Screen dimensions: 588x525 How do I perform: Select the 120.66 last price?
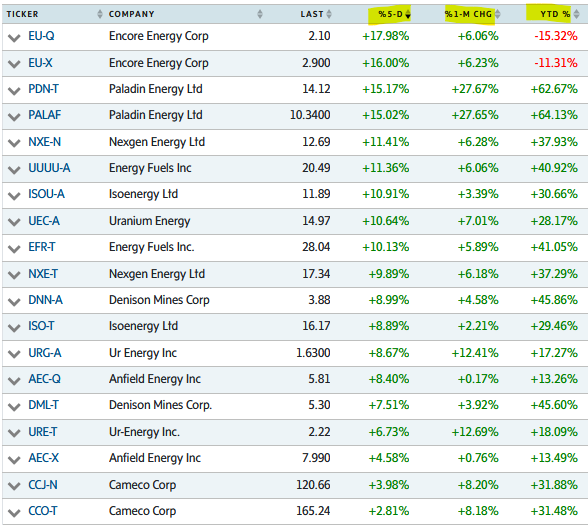(313, 485)
